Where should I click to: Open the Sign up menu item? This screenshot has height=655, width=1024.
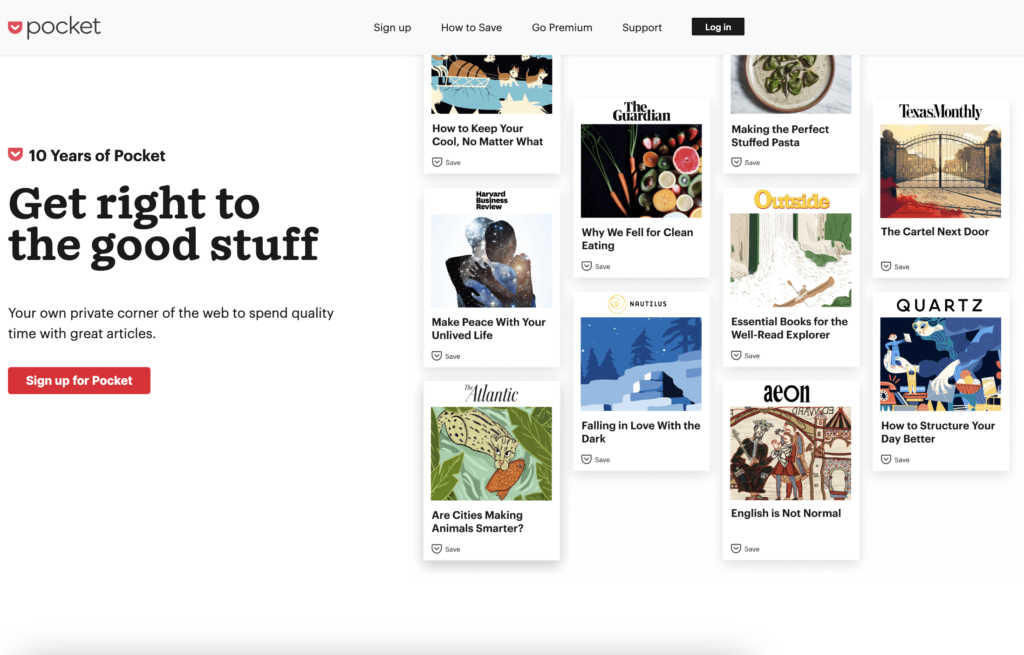pyautogui.click(x=392, y=27)
